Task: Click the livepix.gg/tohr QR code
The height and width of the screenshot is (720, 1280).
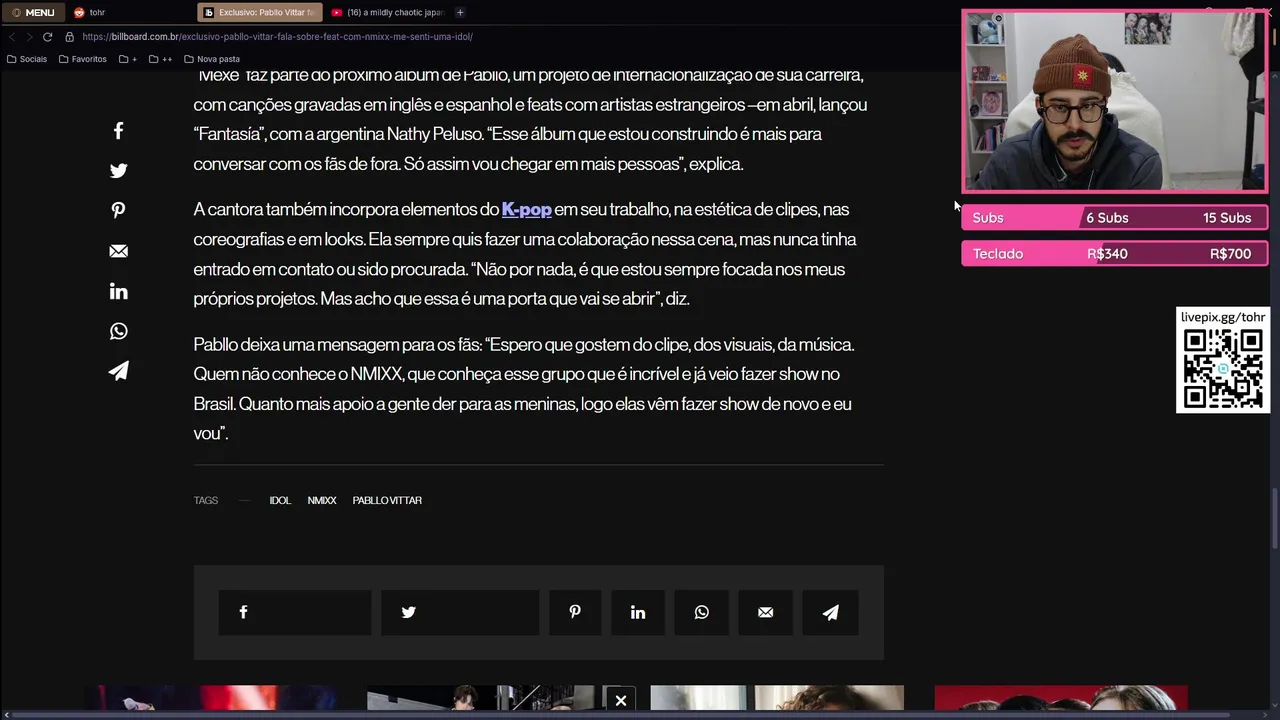Action: pos(1223,368)
